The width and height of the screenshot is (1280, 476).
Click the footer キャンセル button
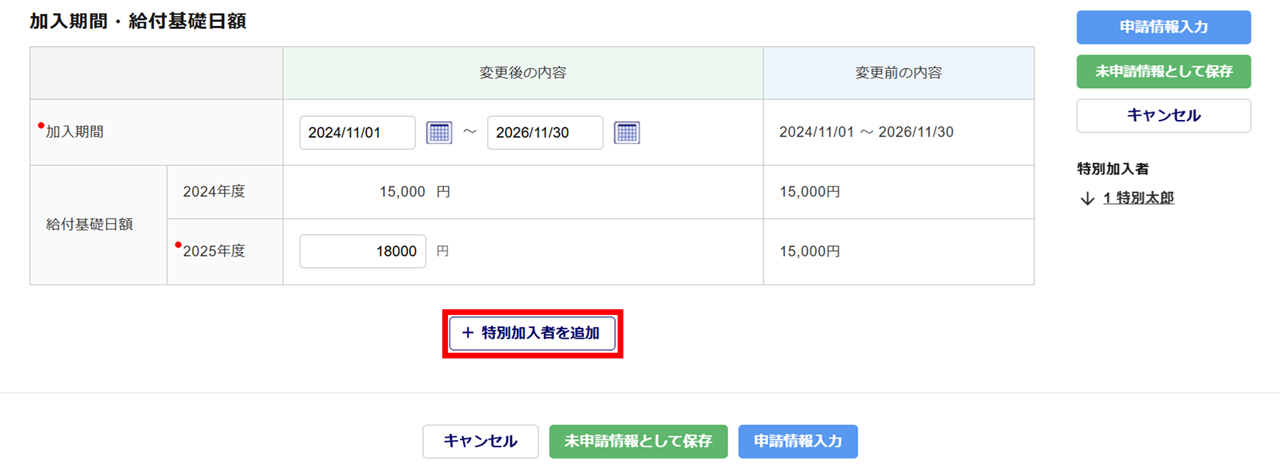tap(480, 441)
